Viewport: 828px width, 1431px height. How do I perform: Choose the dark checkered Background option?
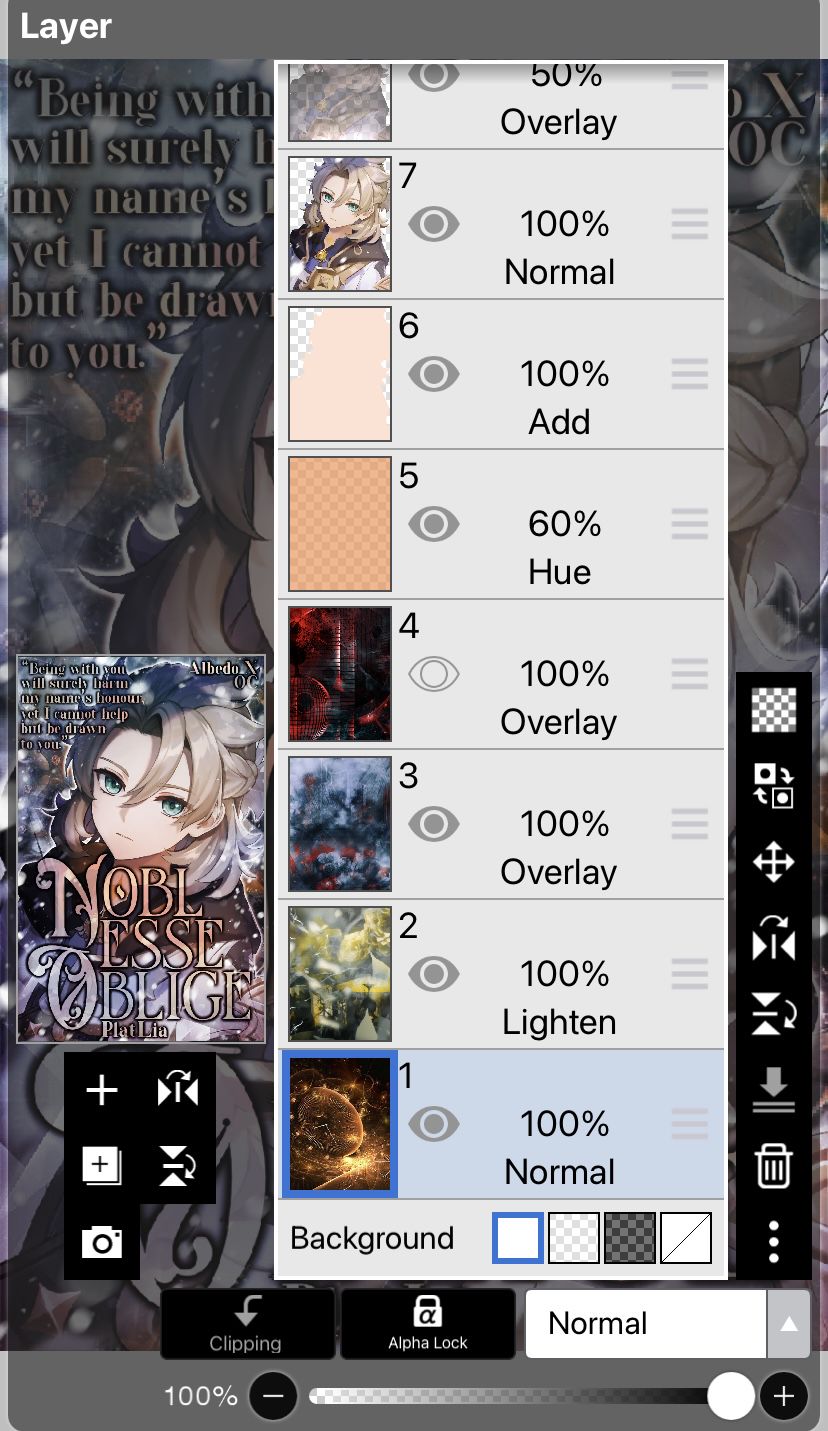coord(630,1238)
